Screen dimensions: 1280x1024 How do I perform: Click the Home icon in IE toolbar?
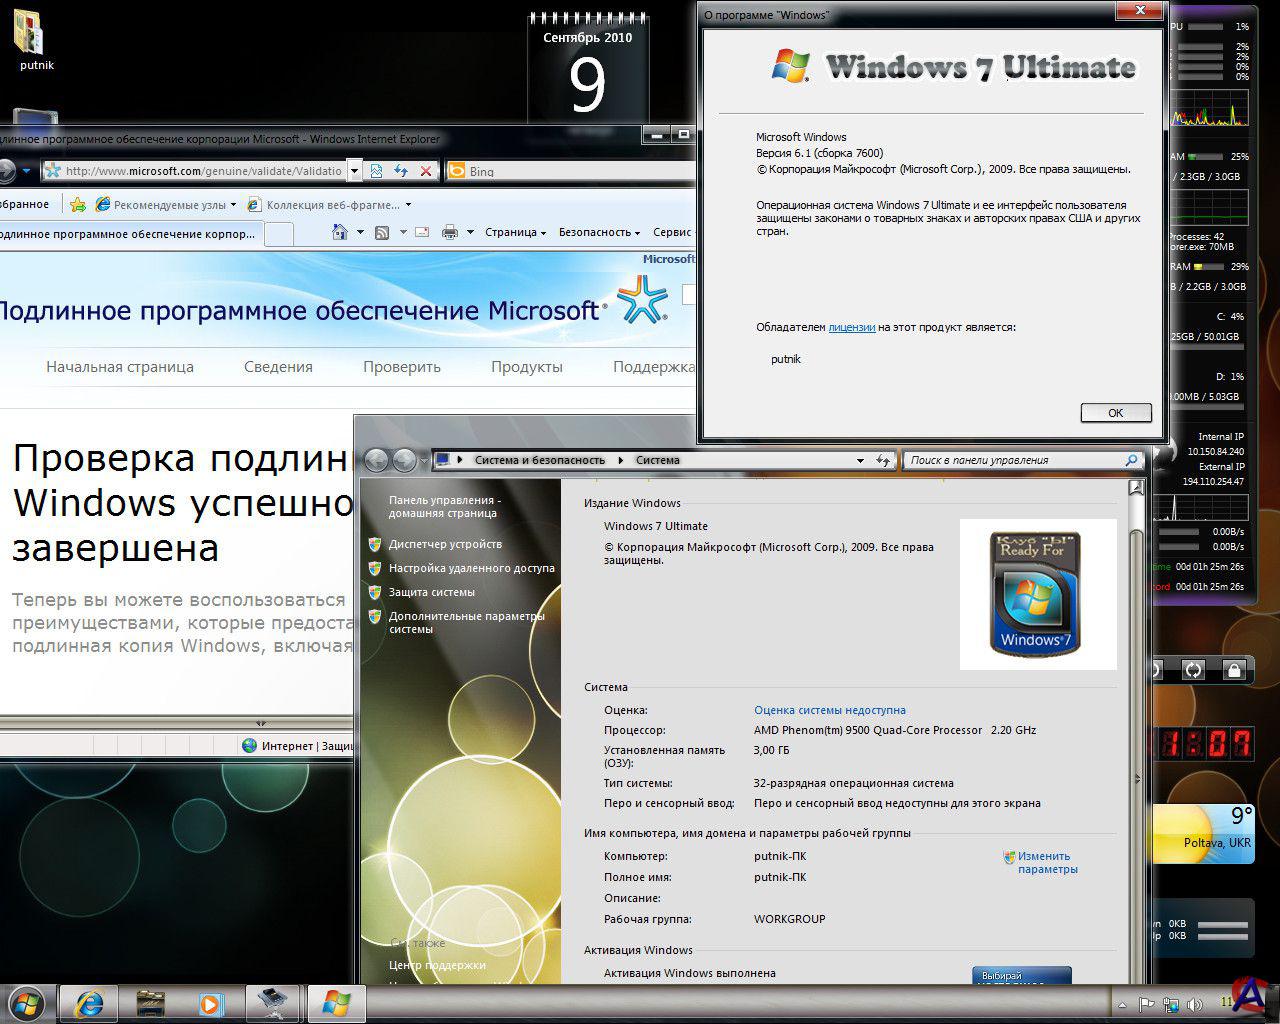pos(340,232)
